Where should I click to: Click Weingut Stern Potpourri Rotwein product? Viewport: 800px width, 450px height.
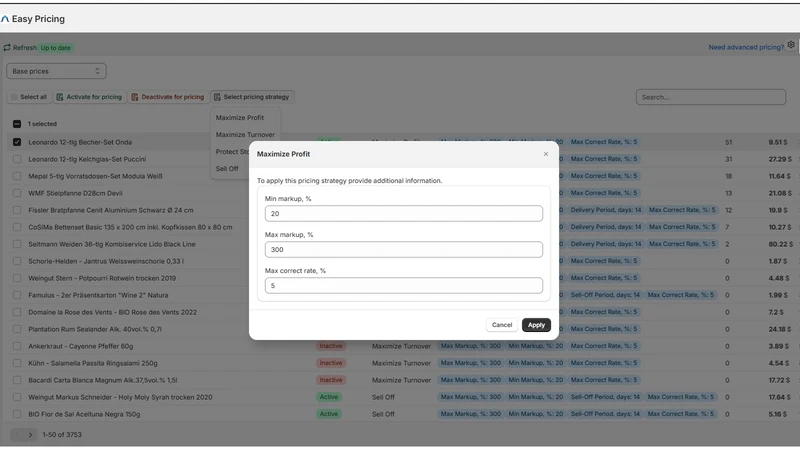point(102,278)
